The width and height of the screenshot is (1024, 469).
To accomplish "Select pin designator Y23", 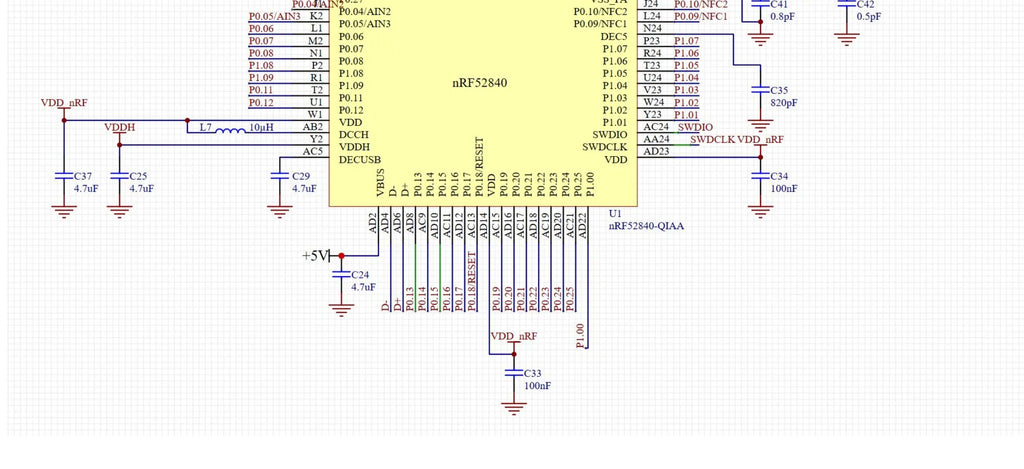I will click(x=652, y=114).
